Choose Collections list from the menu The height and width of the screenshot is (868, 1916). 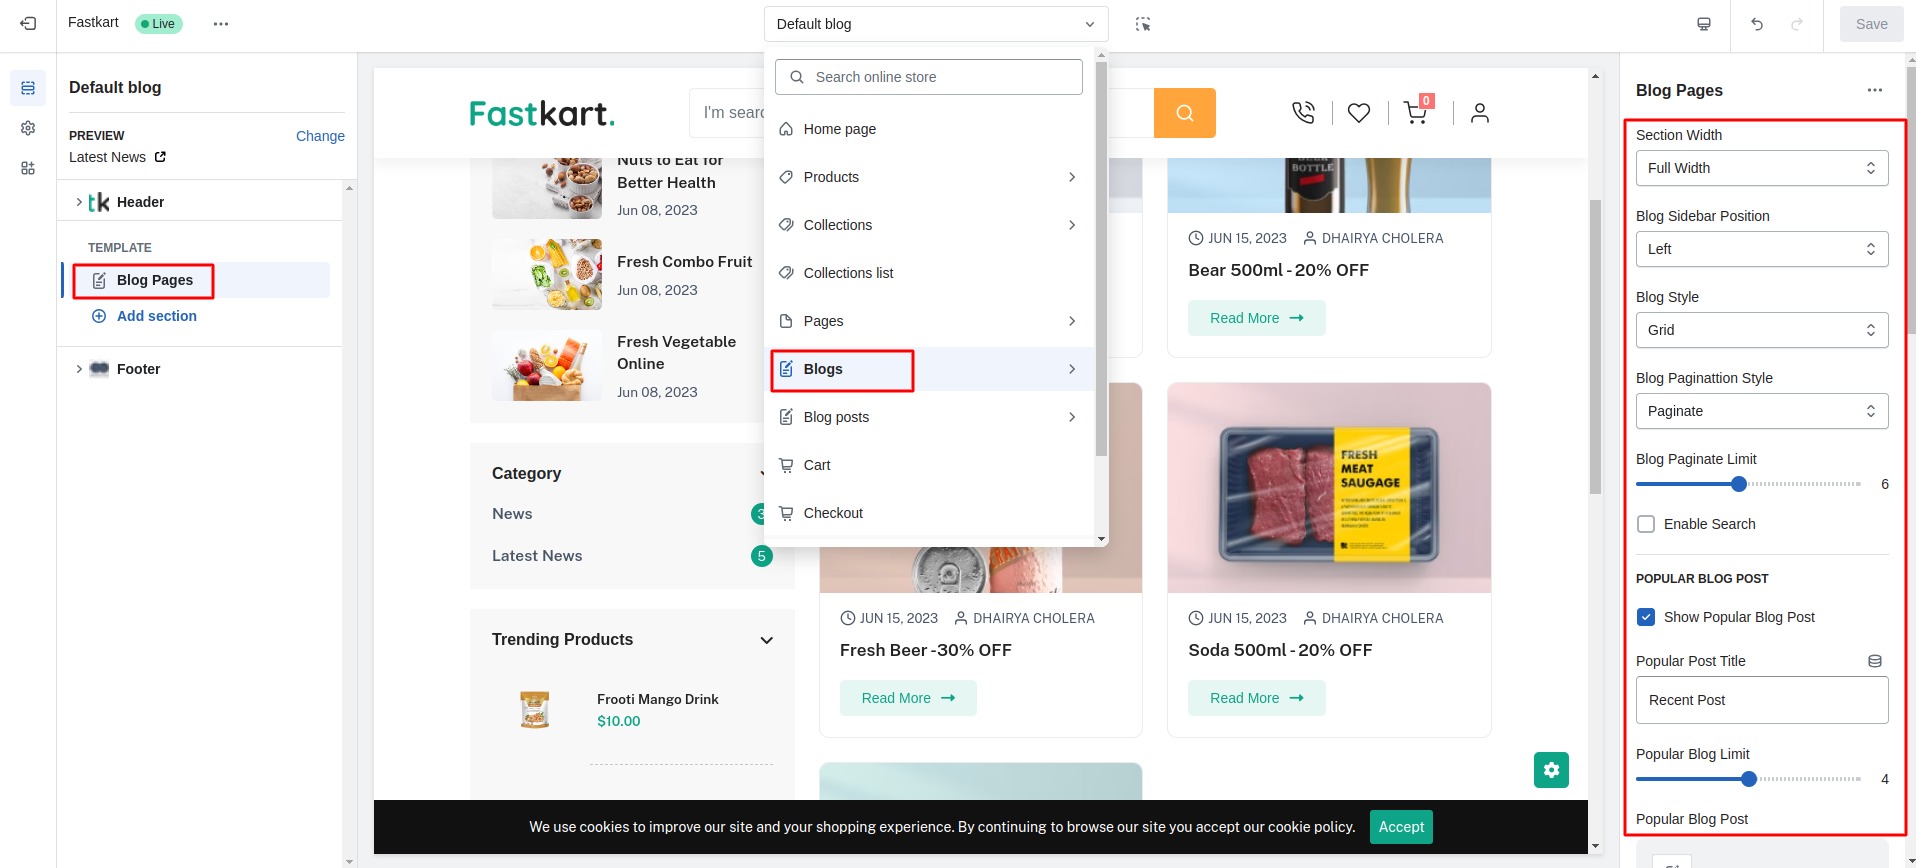click(848, 273)
